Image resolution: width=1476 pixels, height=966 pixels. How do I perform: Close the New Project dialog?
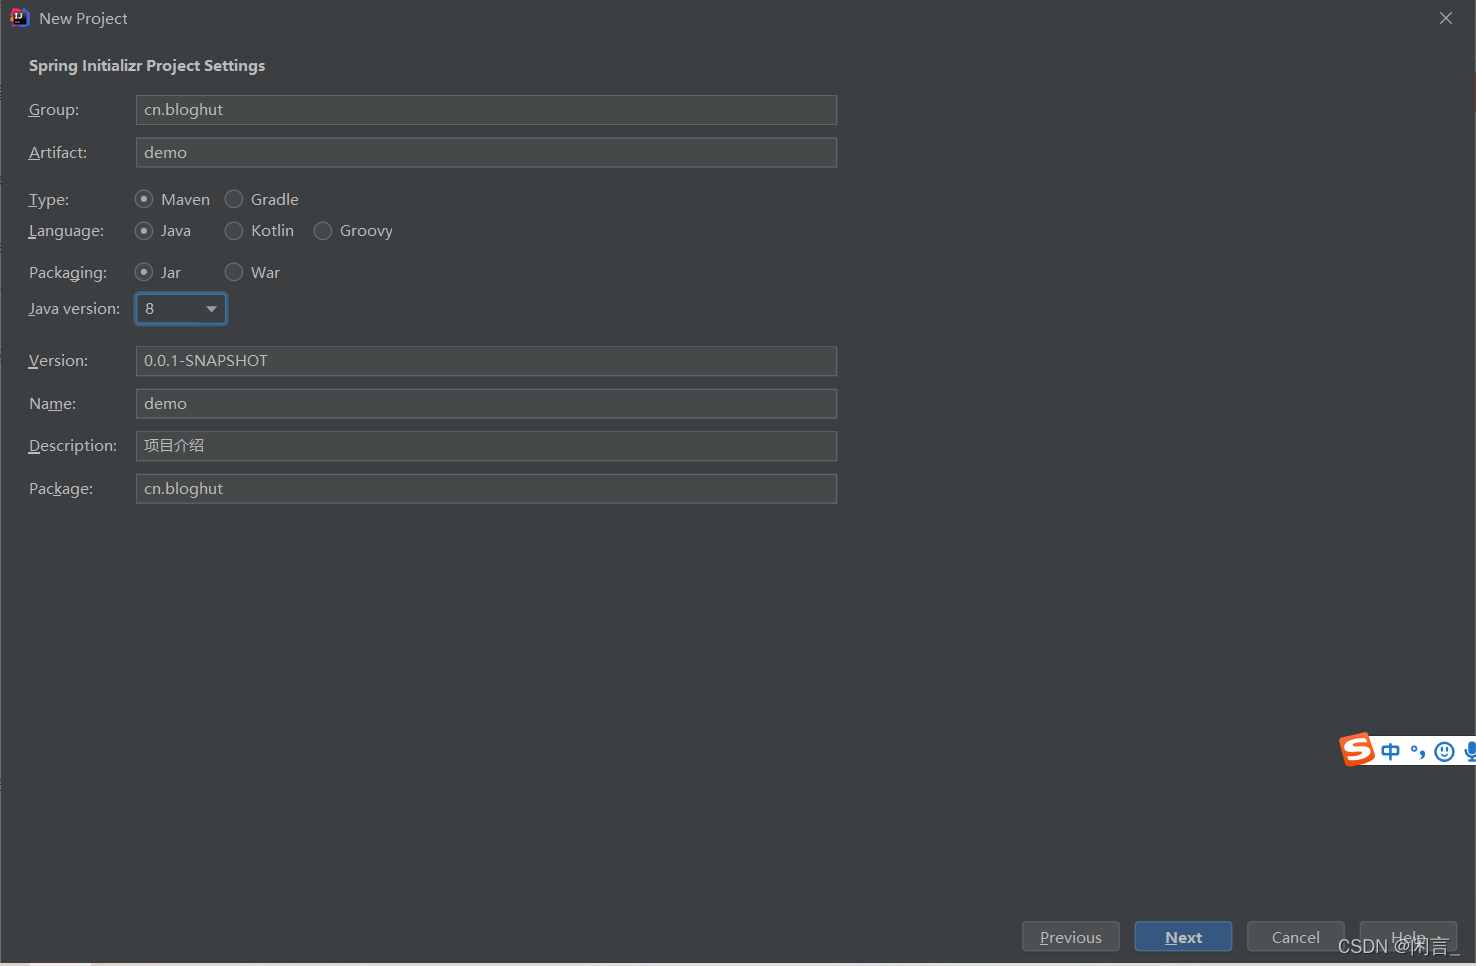[x=1446, y=18]
